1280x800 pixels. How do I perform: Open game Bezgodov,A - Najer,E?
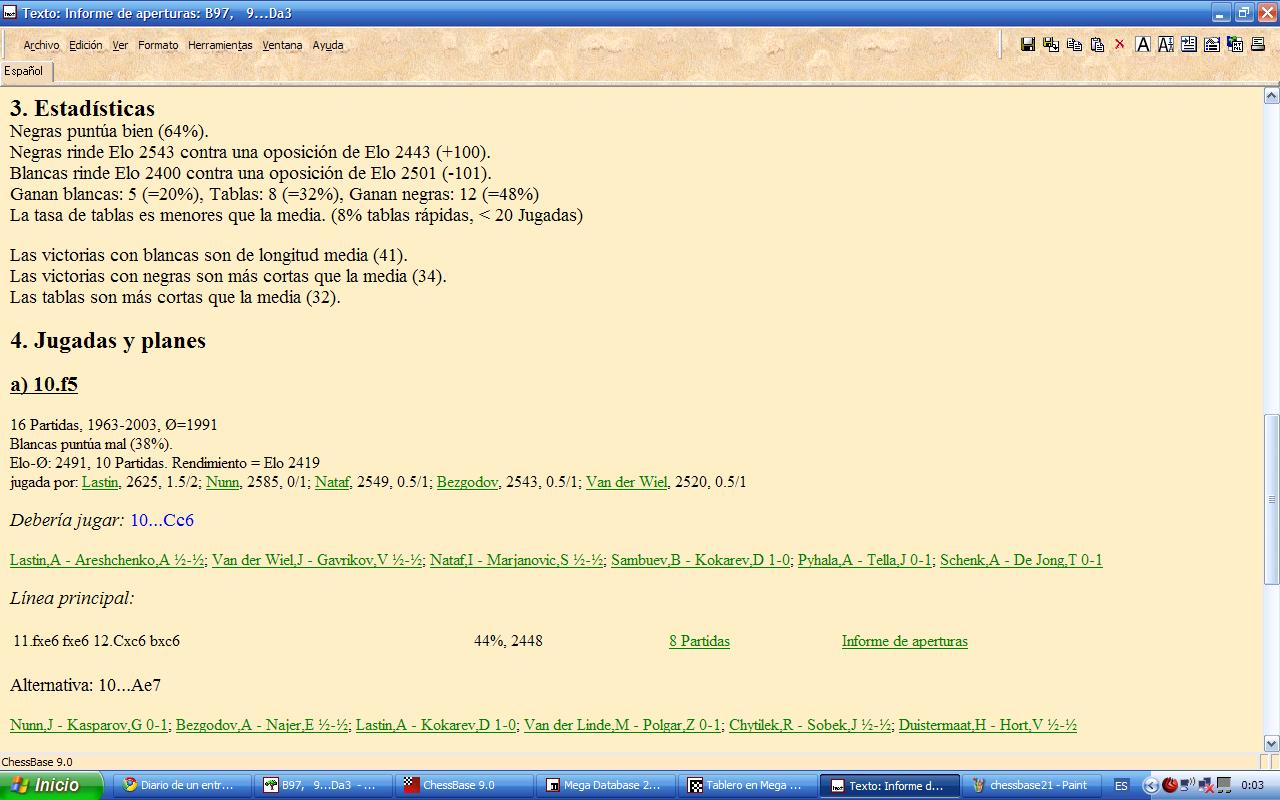tap(262, 725)
